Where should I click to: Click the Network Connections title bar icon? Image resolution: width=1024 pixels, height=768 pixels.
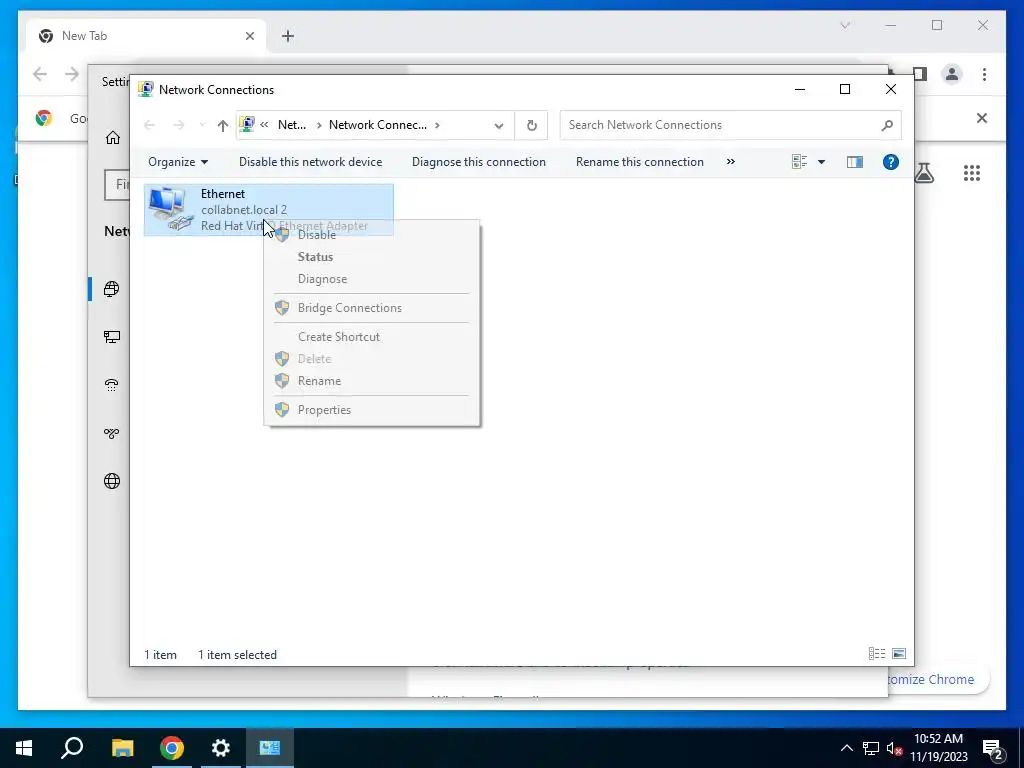click(146, 89)
